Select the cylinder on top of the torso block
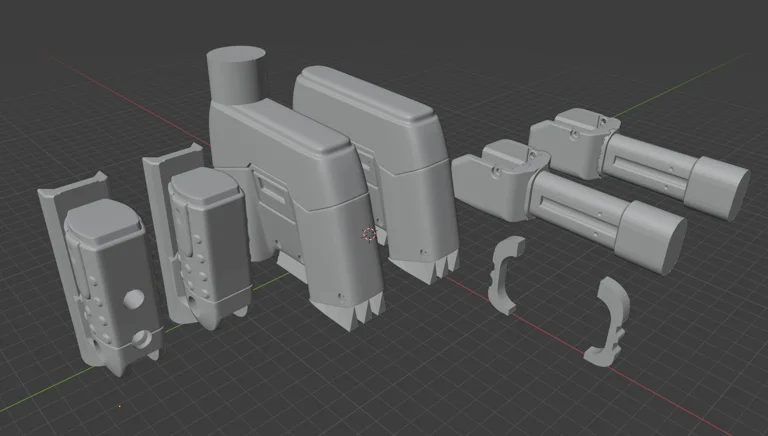Screen dimensions: 768x436 [238, 73]
